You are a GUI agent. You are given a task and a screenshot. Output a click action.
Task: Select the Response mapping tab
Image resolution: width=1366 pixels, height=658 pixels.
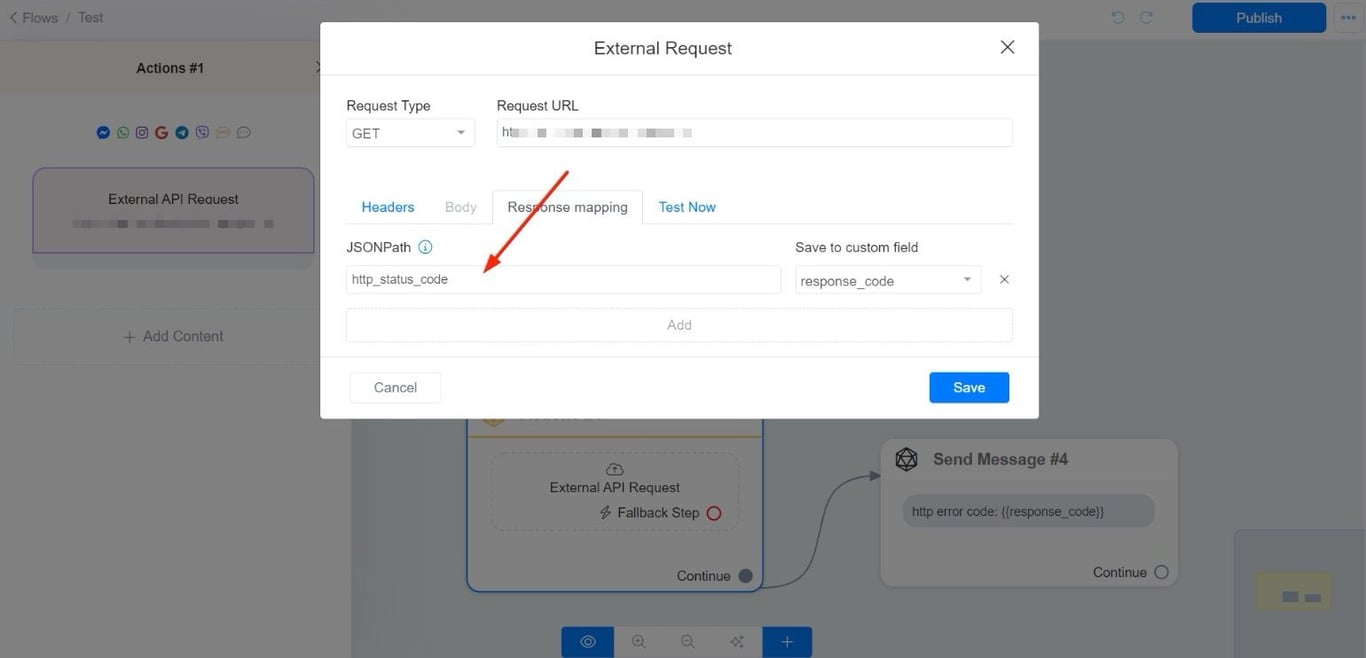click(567, 207)
